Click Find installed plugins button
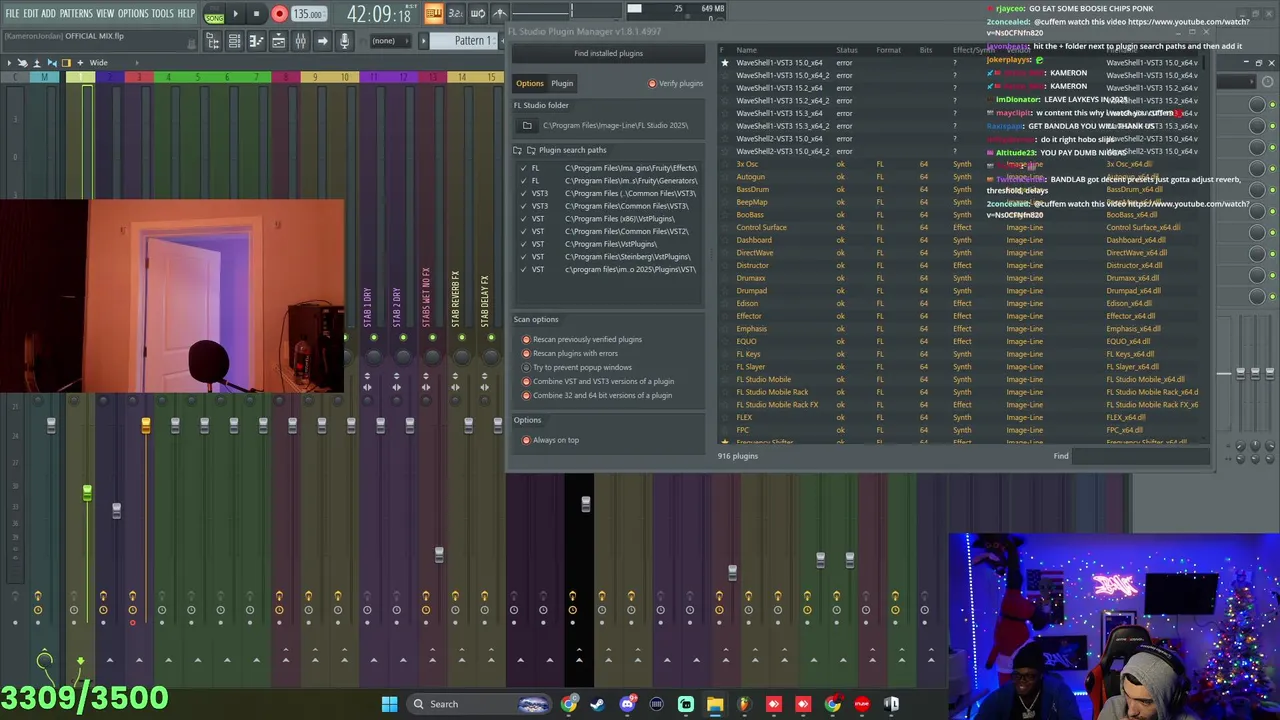The image size is (1280, 720). point(608,53)
